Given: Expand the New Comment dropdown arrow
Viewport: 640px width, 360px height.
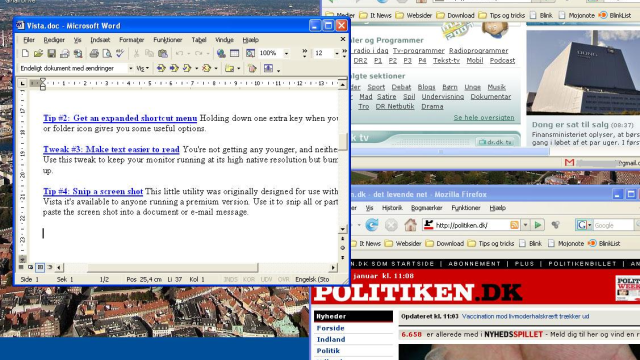Looking at the screenshot, I should (239, 68).
